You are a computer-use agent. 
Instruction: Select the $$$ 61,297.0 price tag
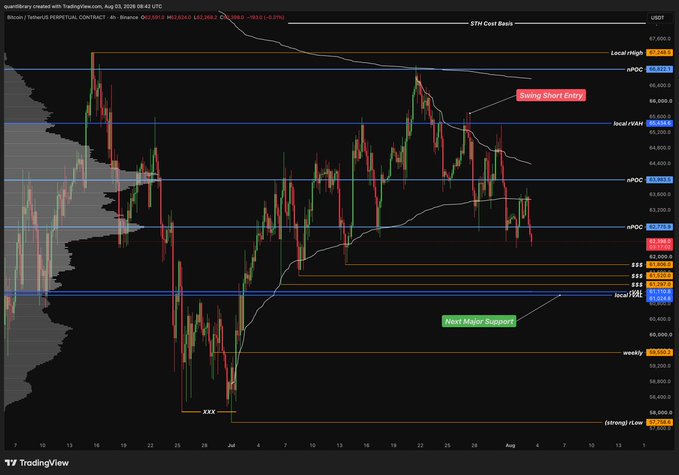pyautogui.click(x=659, y=284)
